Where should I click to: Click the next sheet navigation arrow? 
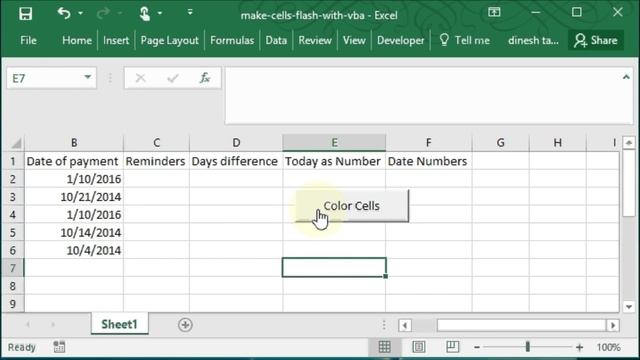(x=53, y=325)
